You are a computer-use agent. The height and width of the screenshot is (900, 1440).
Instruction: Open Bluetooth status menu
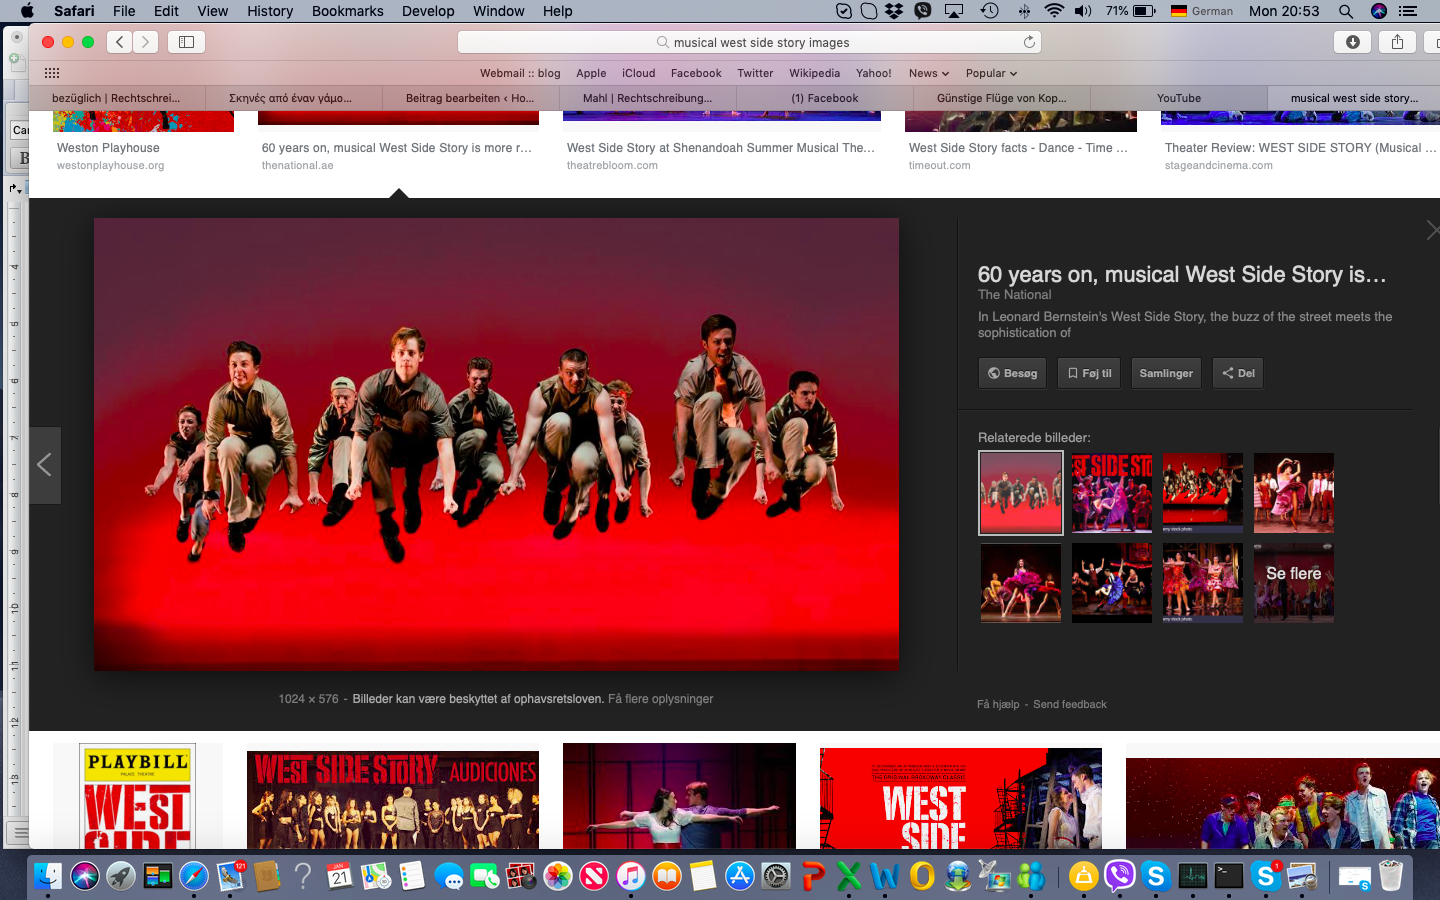click(x=1024, y=11)
